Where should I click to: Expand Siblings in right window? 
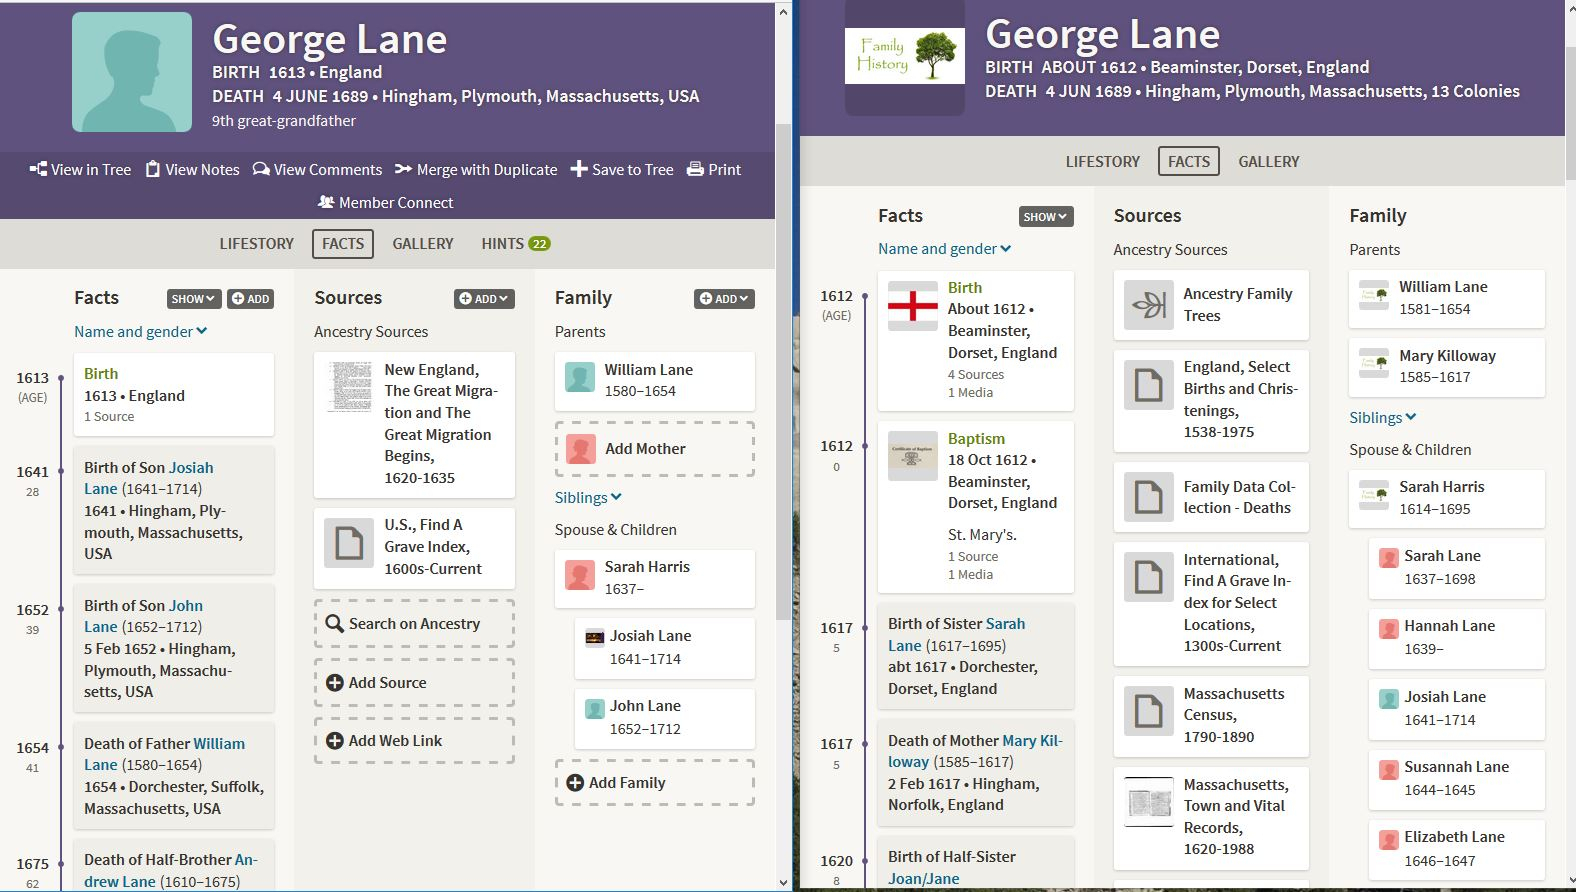[1383, 418]
